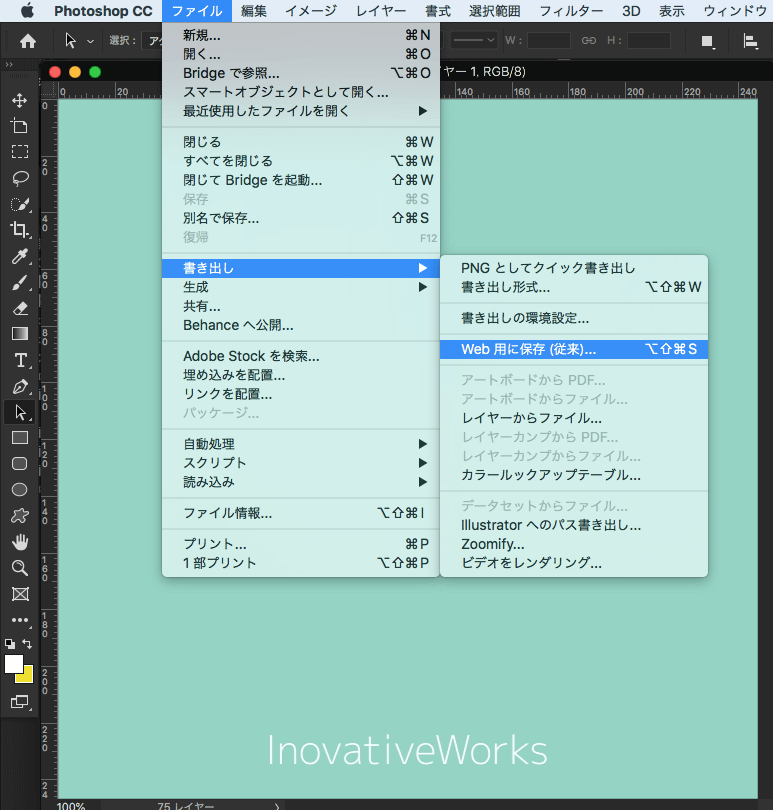Choose ファイル情報 menu item

(301, 513)
